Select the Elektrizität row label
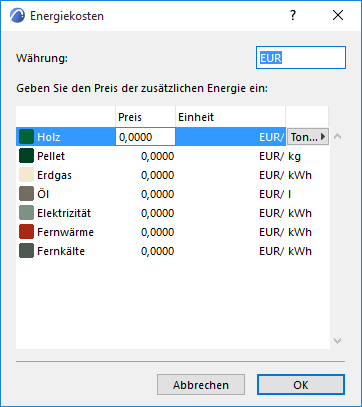This screenshot has height=407, width=362. [x=64, y=213]
